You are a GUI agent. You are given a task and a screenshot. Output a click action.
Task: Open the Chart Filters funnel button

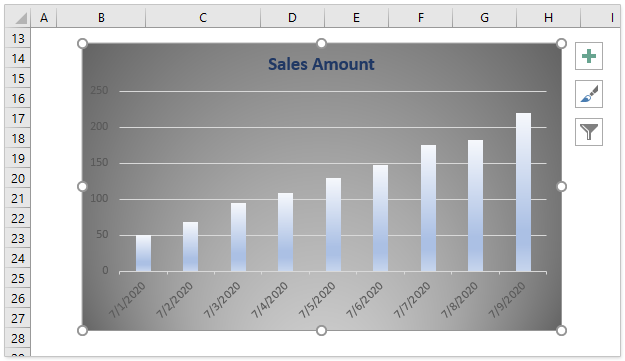coord(589,132)
